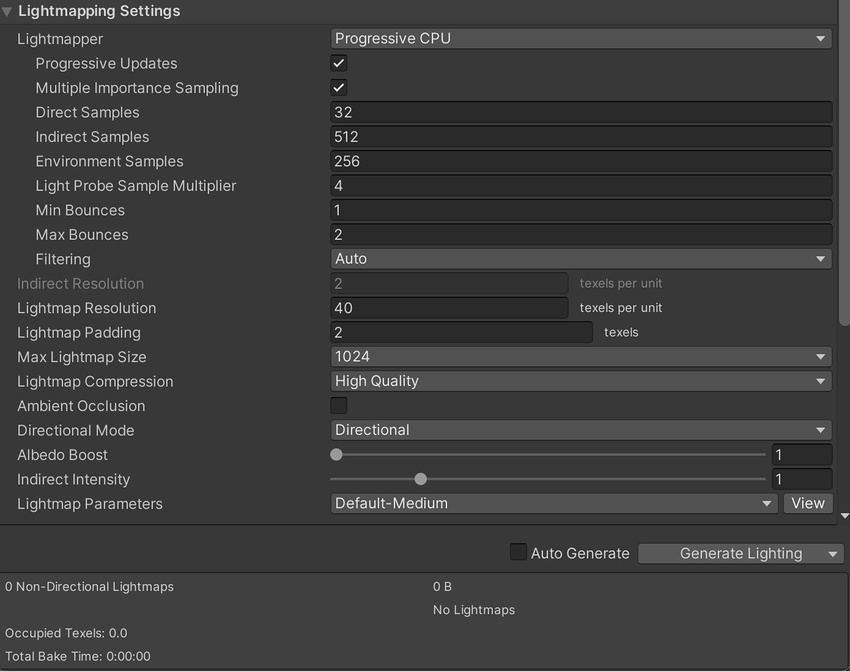Open the Max Lightmap Size dropdown
Viewport: 850px width, 671px height.
point(580,357)
